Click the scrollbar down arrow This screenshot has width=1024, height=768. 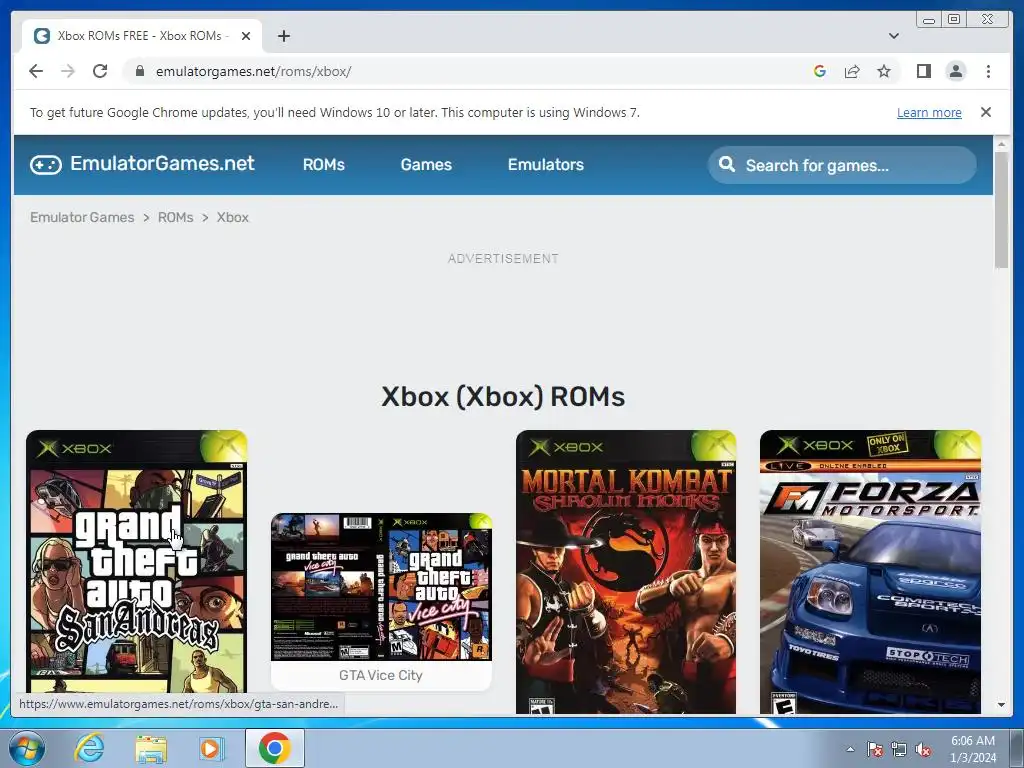(x=1001, y=705)
